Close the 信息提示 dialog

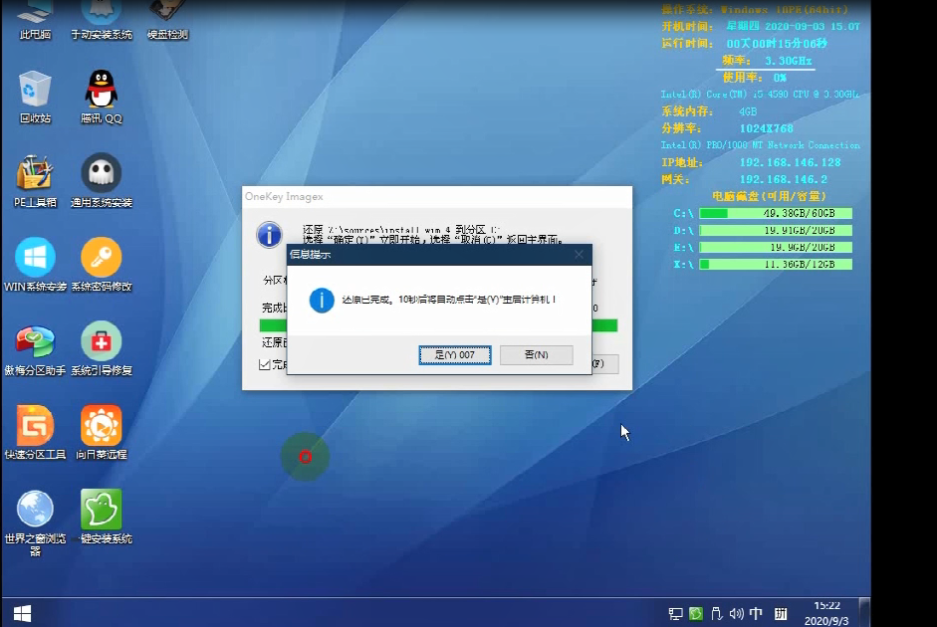point(578,255)
